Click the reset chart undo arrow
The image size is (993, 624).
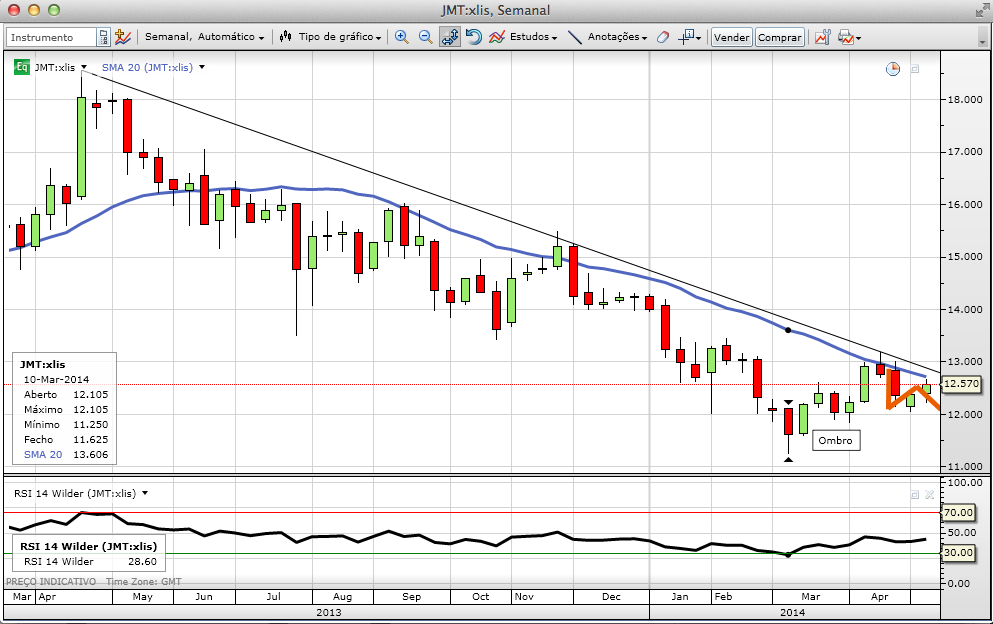click(474, 37)
